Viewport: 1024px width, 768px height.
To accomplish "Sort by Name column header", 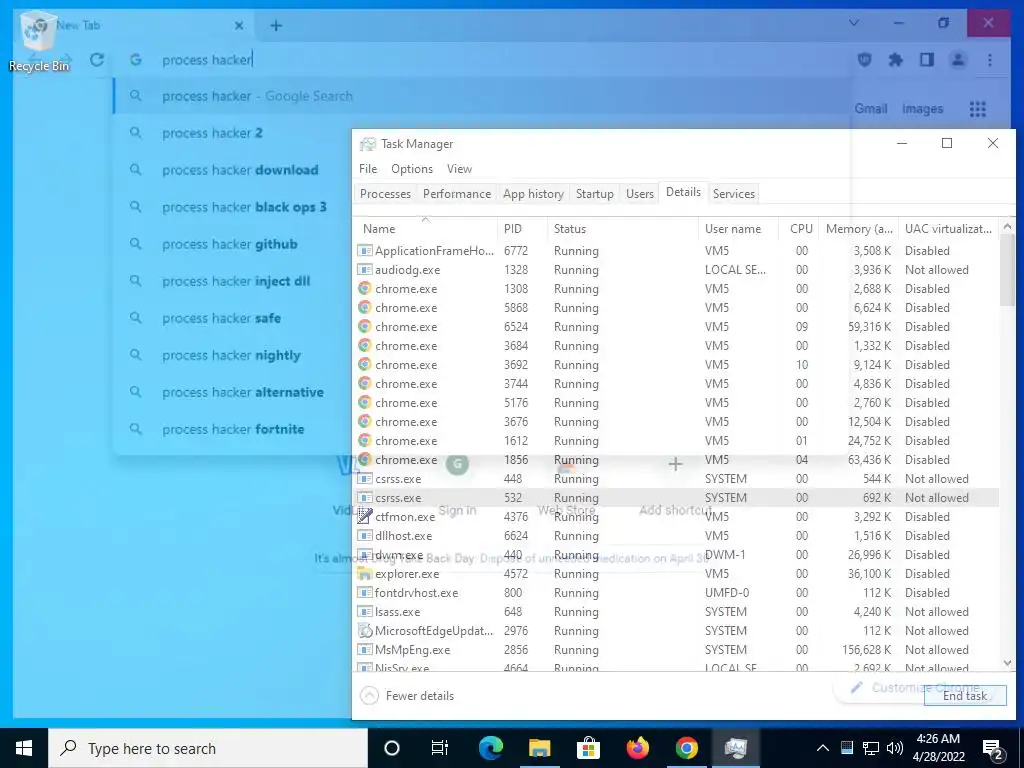I will [426, 229].
